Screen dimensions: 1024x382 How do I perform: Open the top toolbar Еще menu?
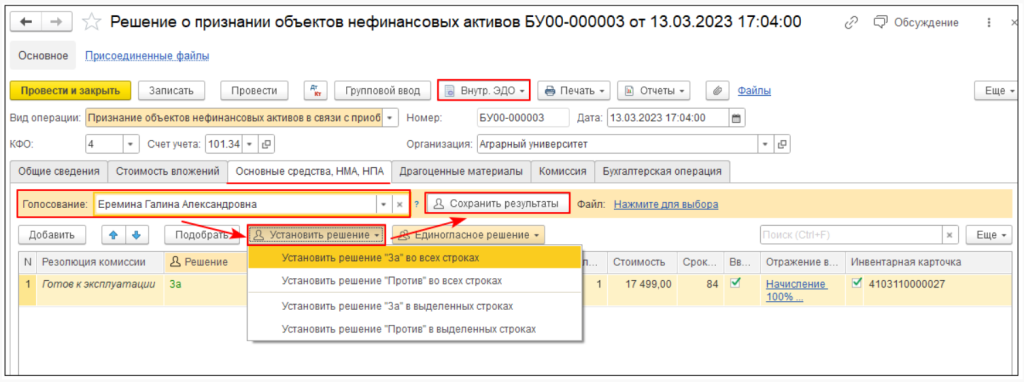[997, 91]
